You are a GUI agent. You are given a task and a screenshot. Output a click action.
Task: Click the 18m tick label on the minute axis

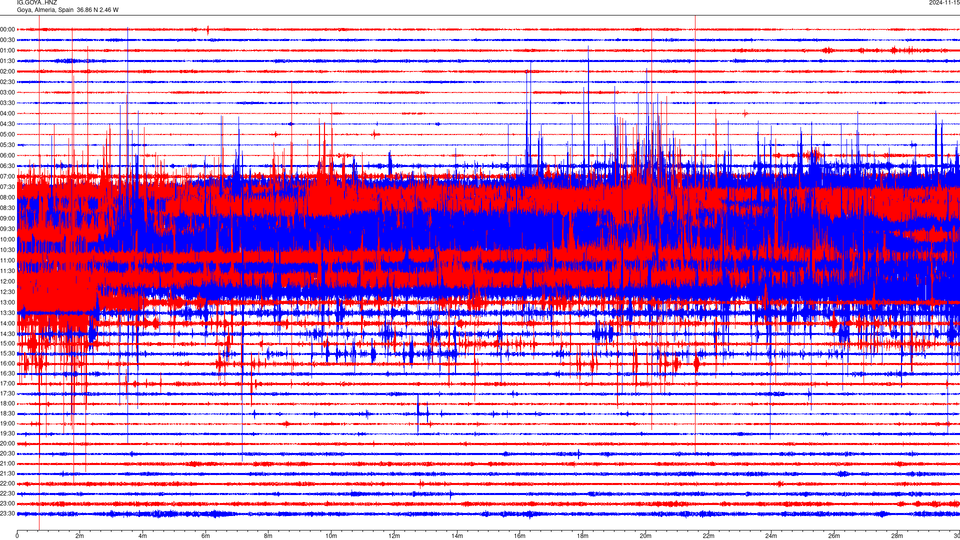coord(582,536)
